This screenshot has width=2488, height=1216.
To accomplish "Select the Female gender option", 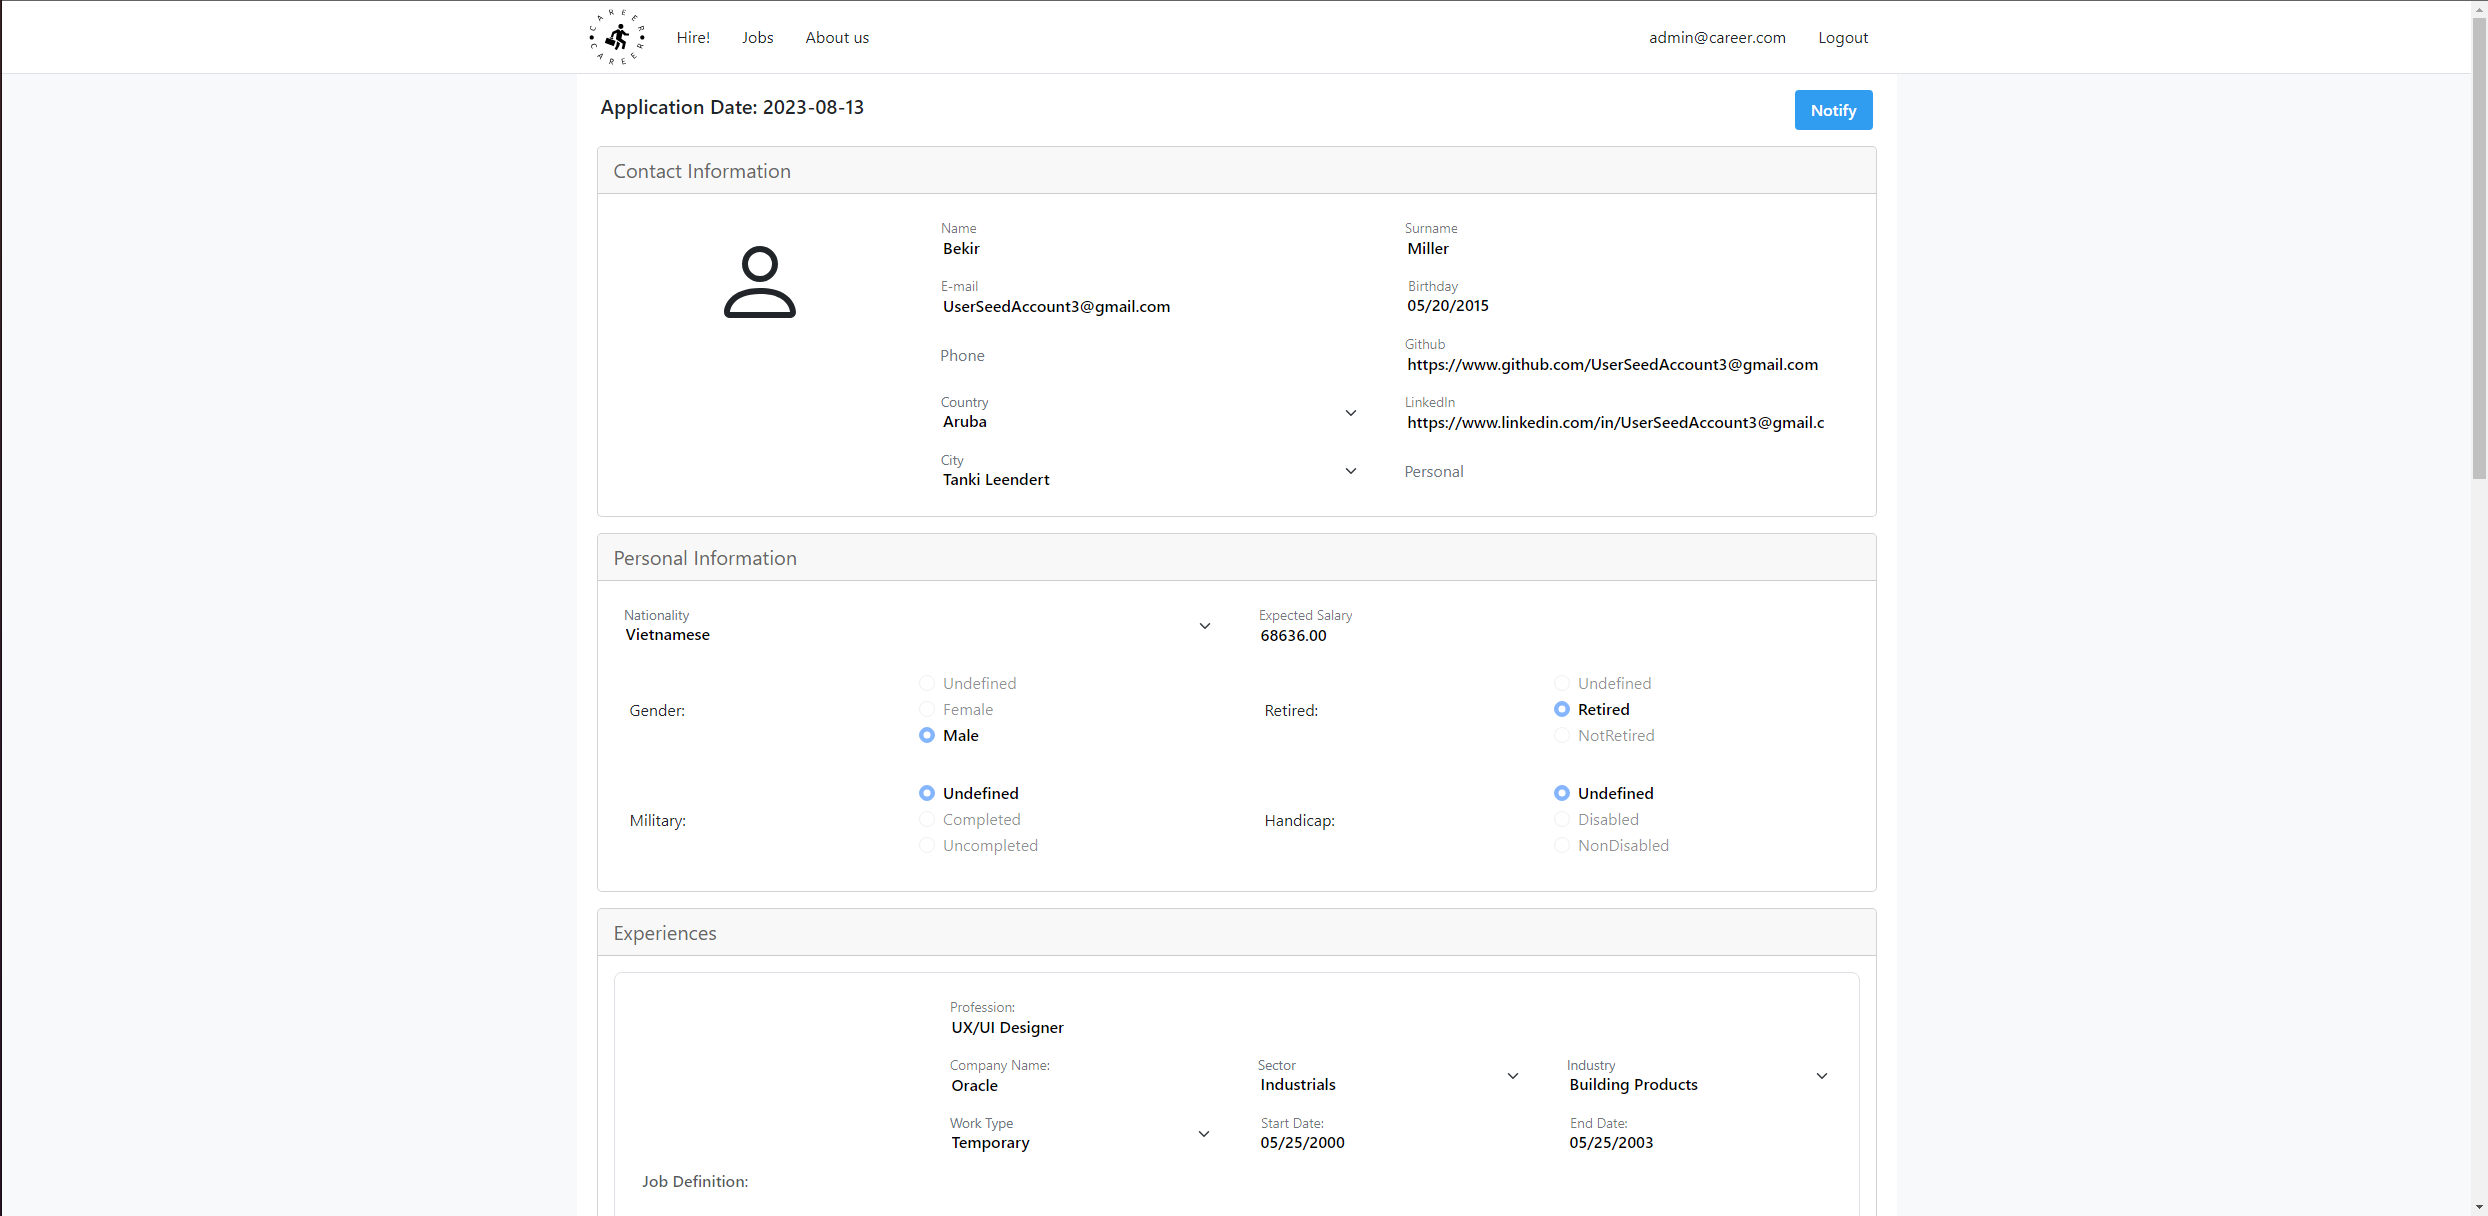I will click(927, 709).
